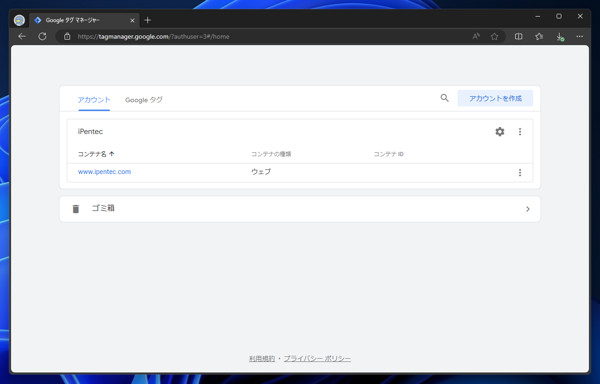View site information lock icon
This screenshot has height=384, width=600.
(67, 36)
